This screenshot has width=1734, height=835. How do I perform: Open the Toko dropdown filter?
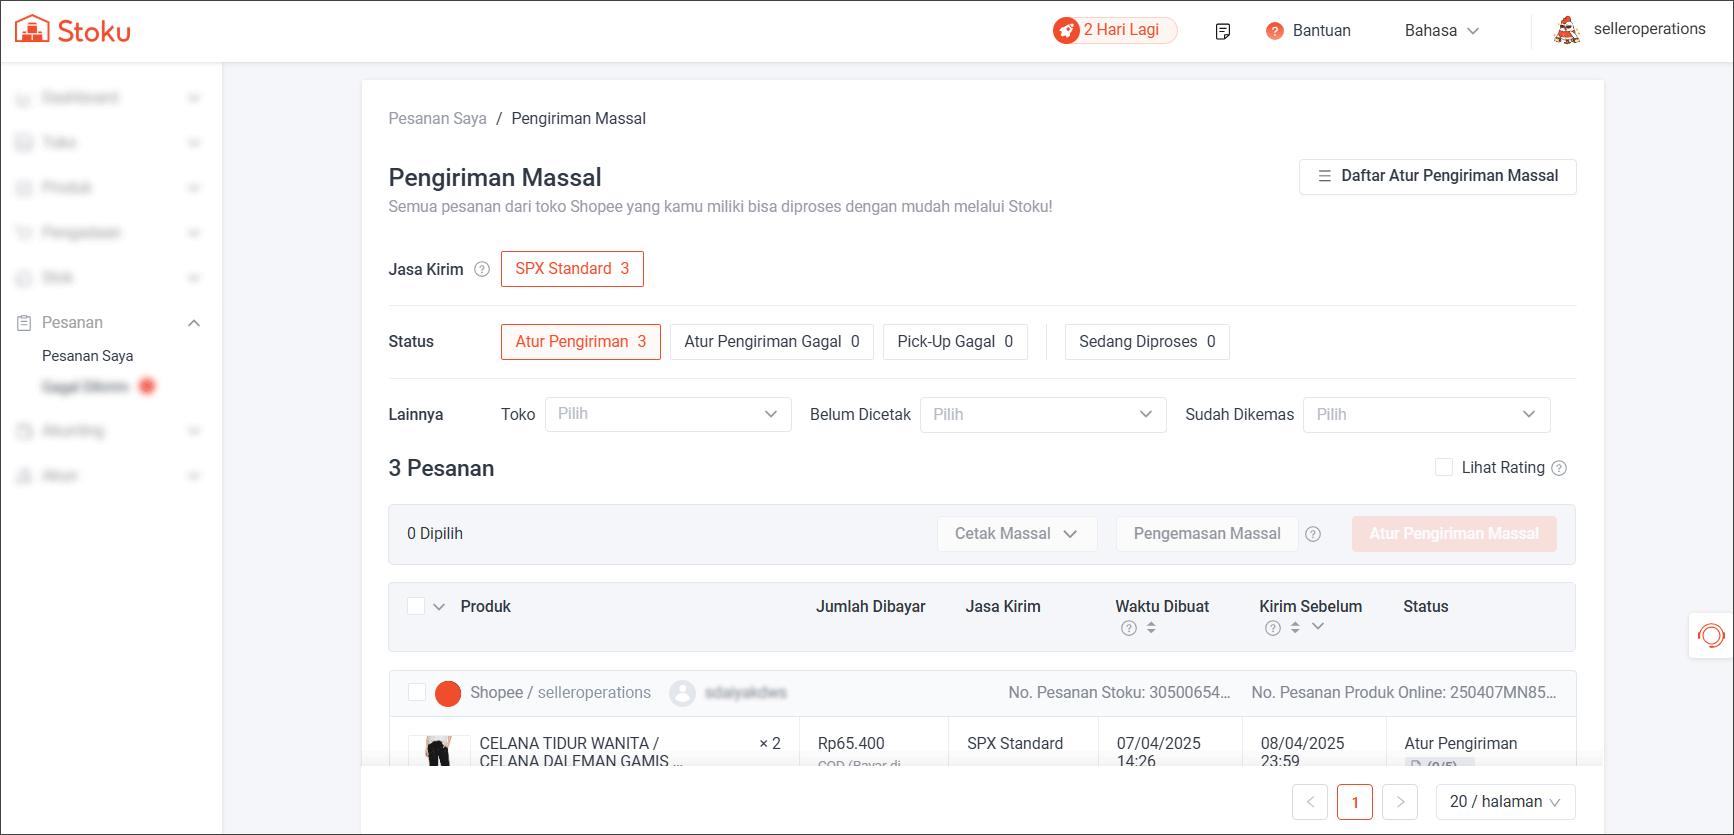coord(667,414)
